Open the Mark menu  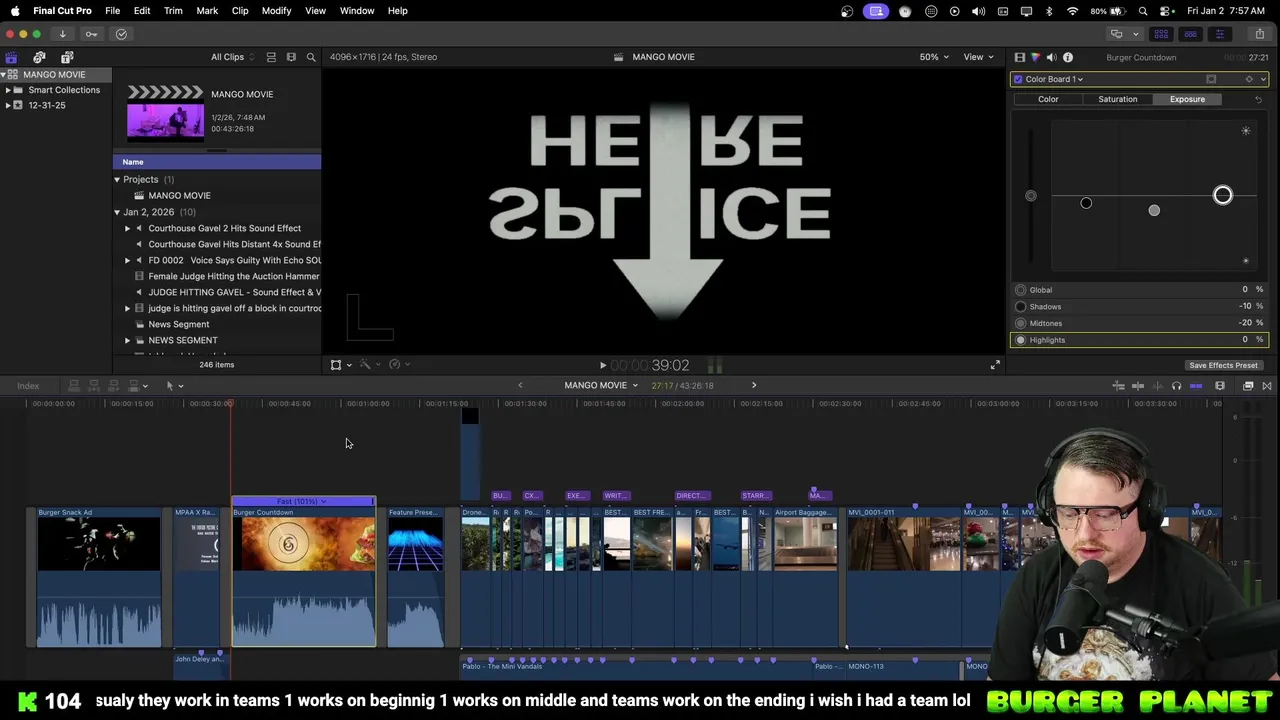point(207,11)
